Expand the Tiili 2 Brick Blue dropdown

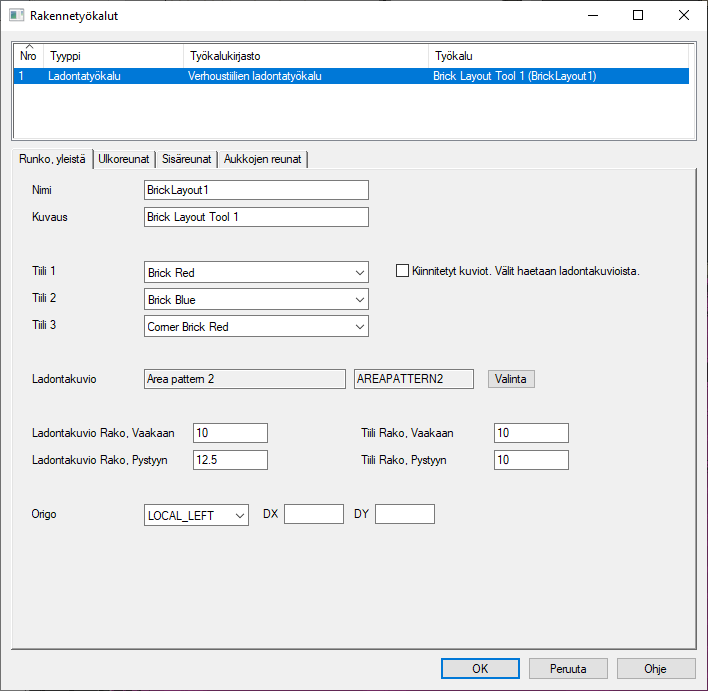pyautogui.click(x=256, y=299)
